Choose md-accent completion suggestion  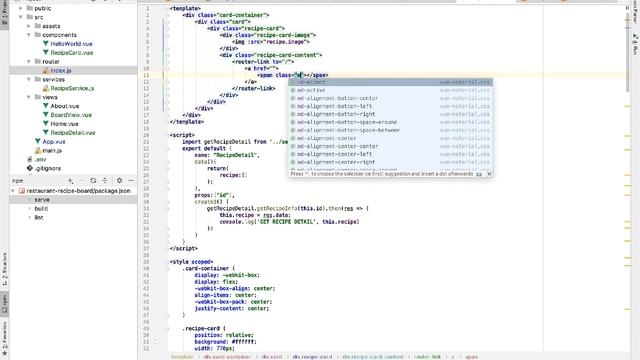390,82
